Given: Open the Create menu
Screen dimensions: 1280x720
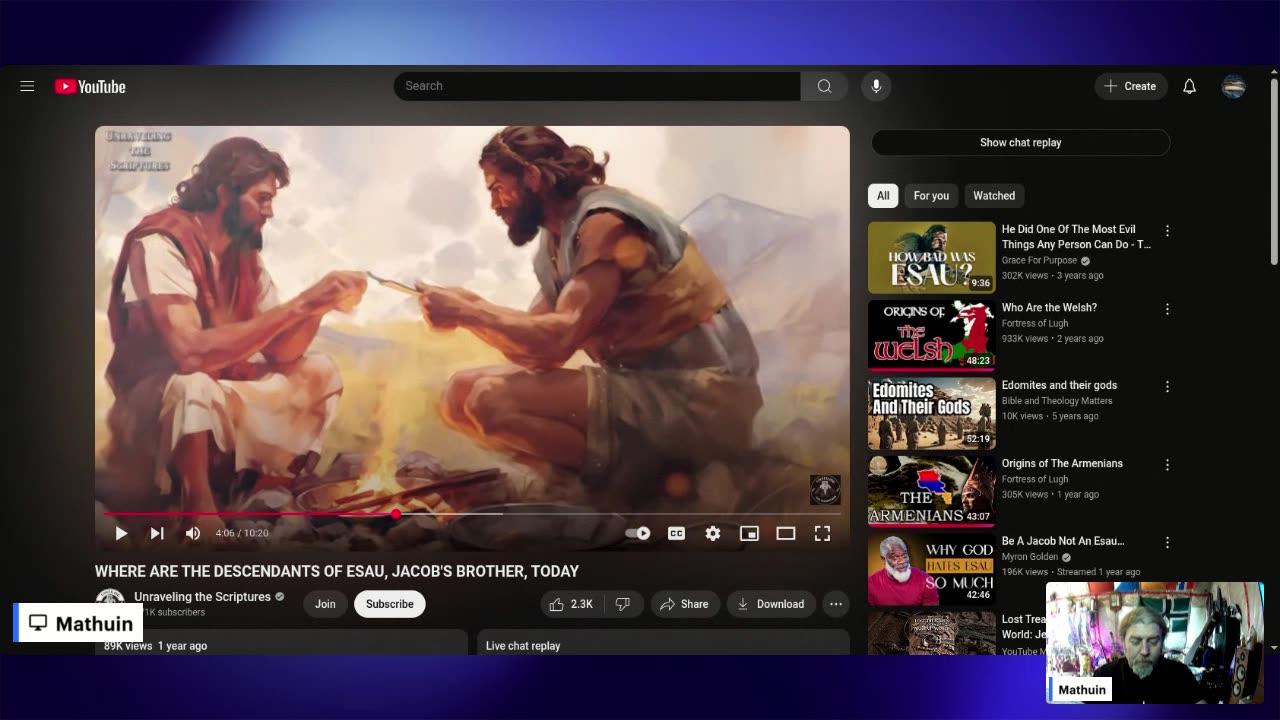Looking at the screenshot, I should click(x=1130, y=86).
